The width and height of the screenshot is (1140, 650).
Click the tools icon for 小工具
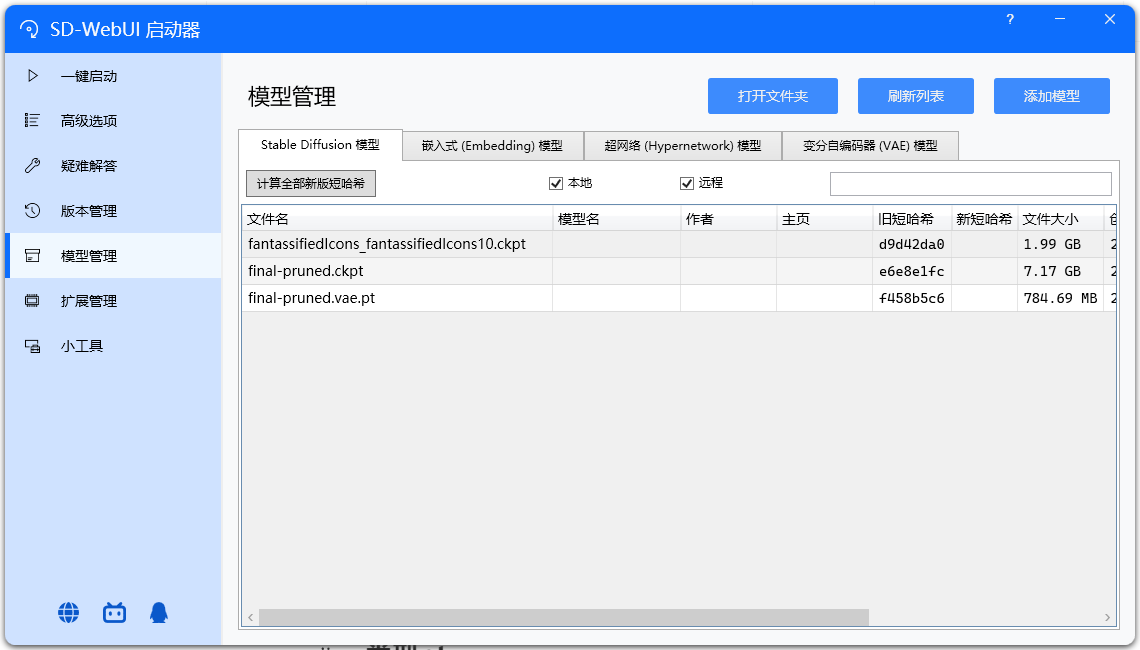[x=33, y=346]
